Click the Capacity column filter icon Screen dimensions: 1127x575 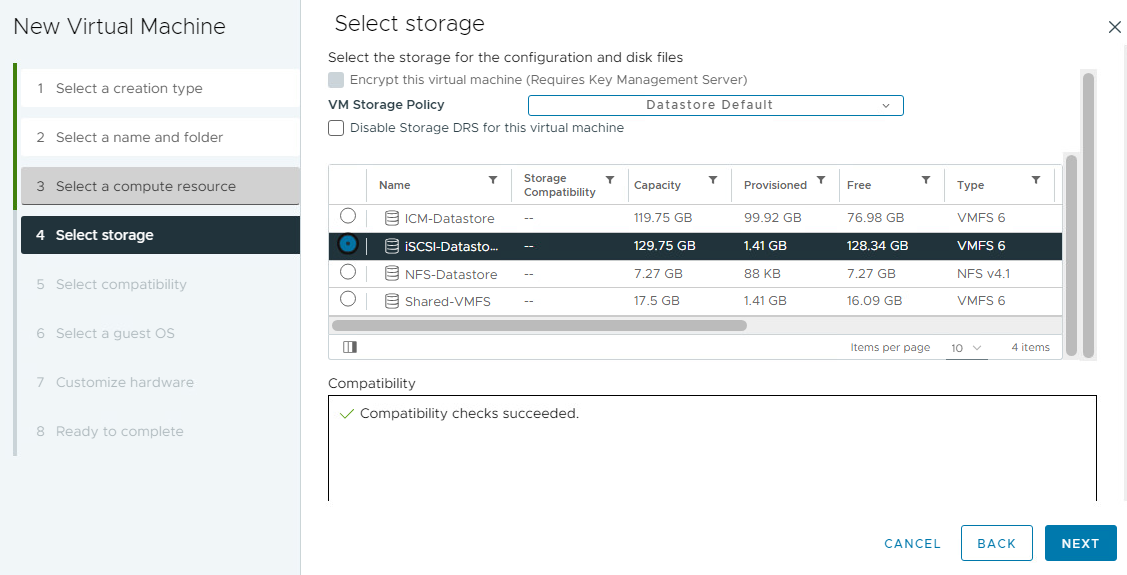[x=713, y=180]
